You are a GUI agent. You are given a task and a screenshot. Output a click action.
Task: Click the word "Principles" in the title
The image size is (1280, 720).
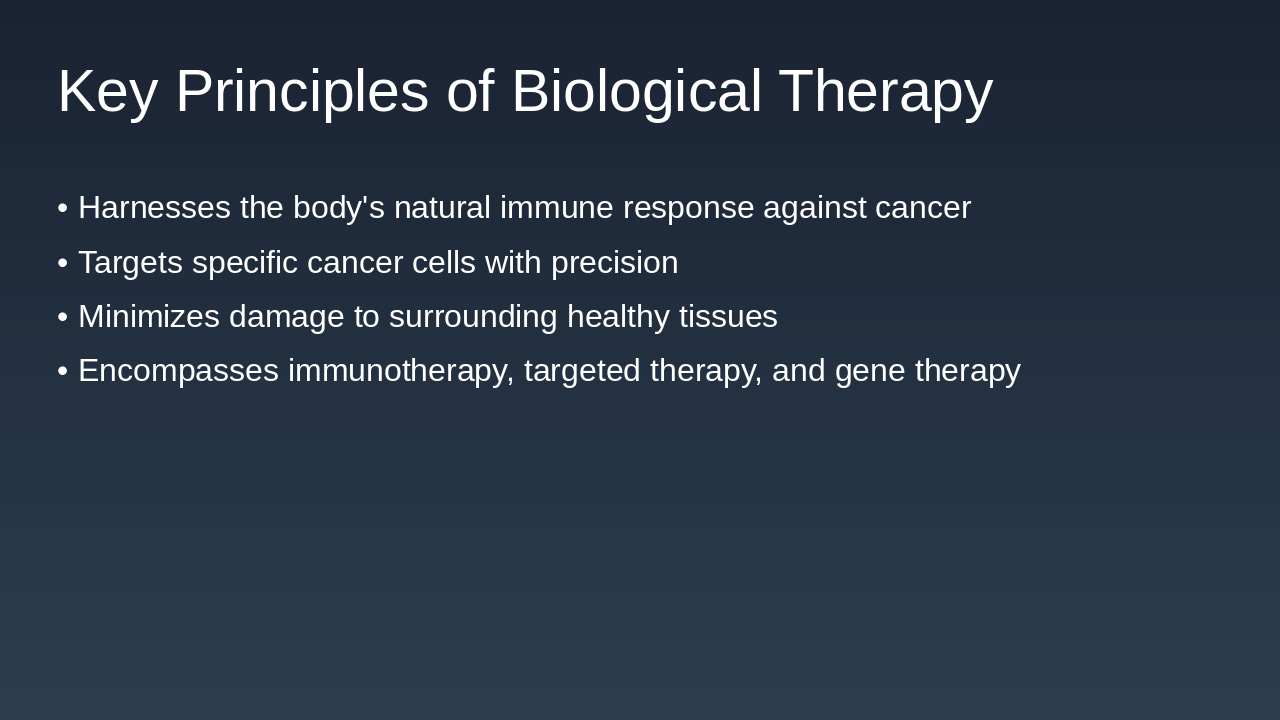coord(301,91)
